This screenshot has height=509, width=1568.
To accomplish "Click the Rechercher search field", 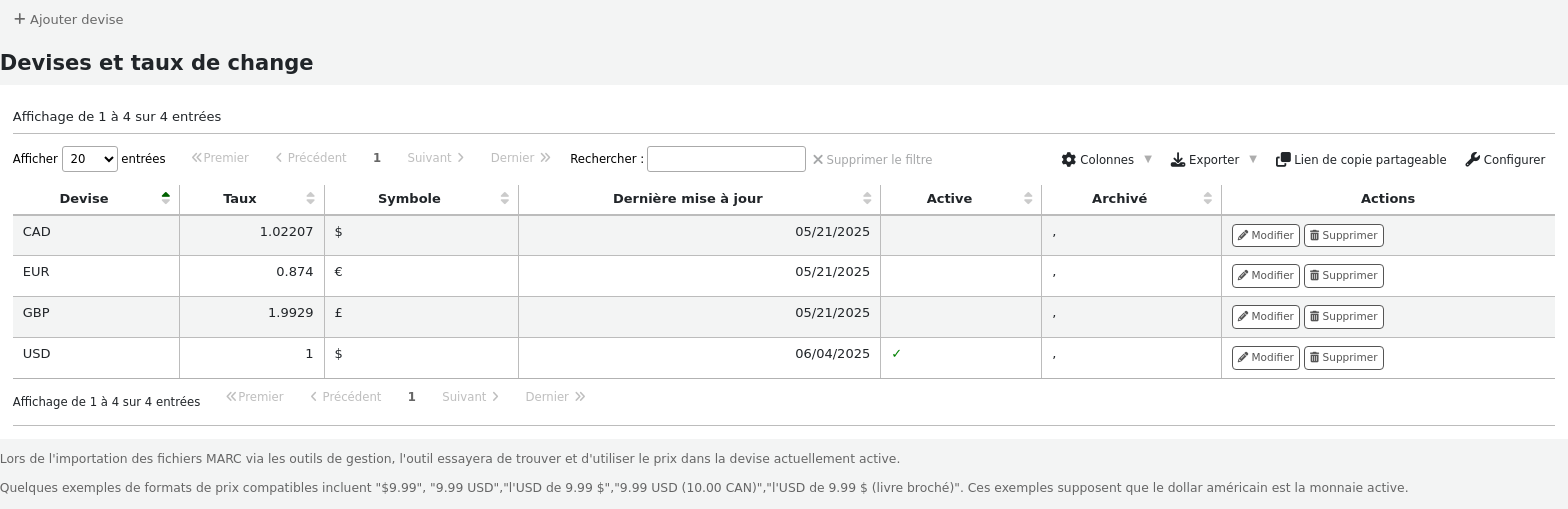I will coord(726,159).
